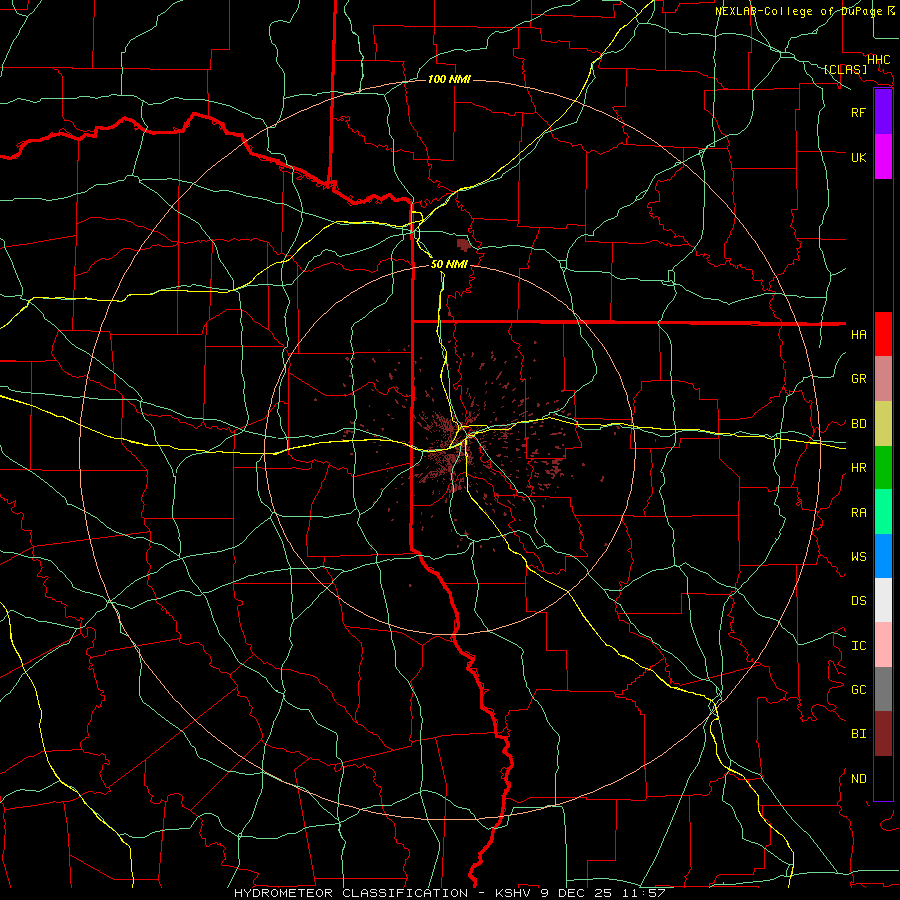The width and height of the screenshot is (900, 900).
Task: Click the BD legend label
Action: coord(858,424)
